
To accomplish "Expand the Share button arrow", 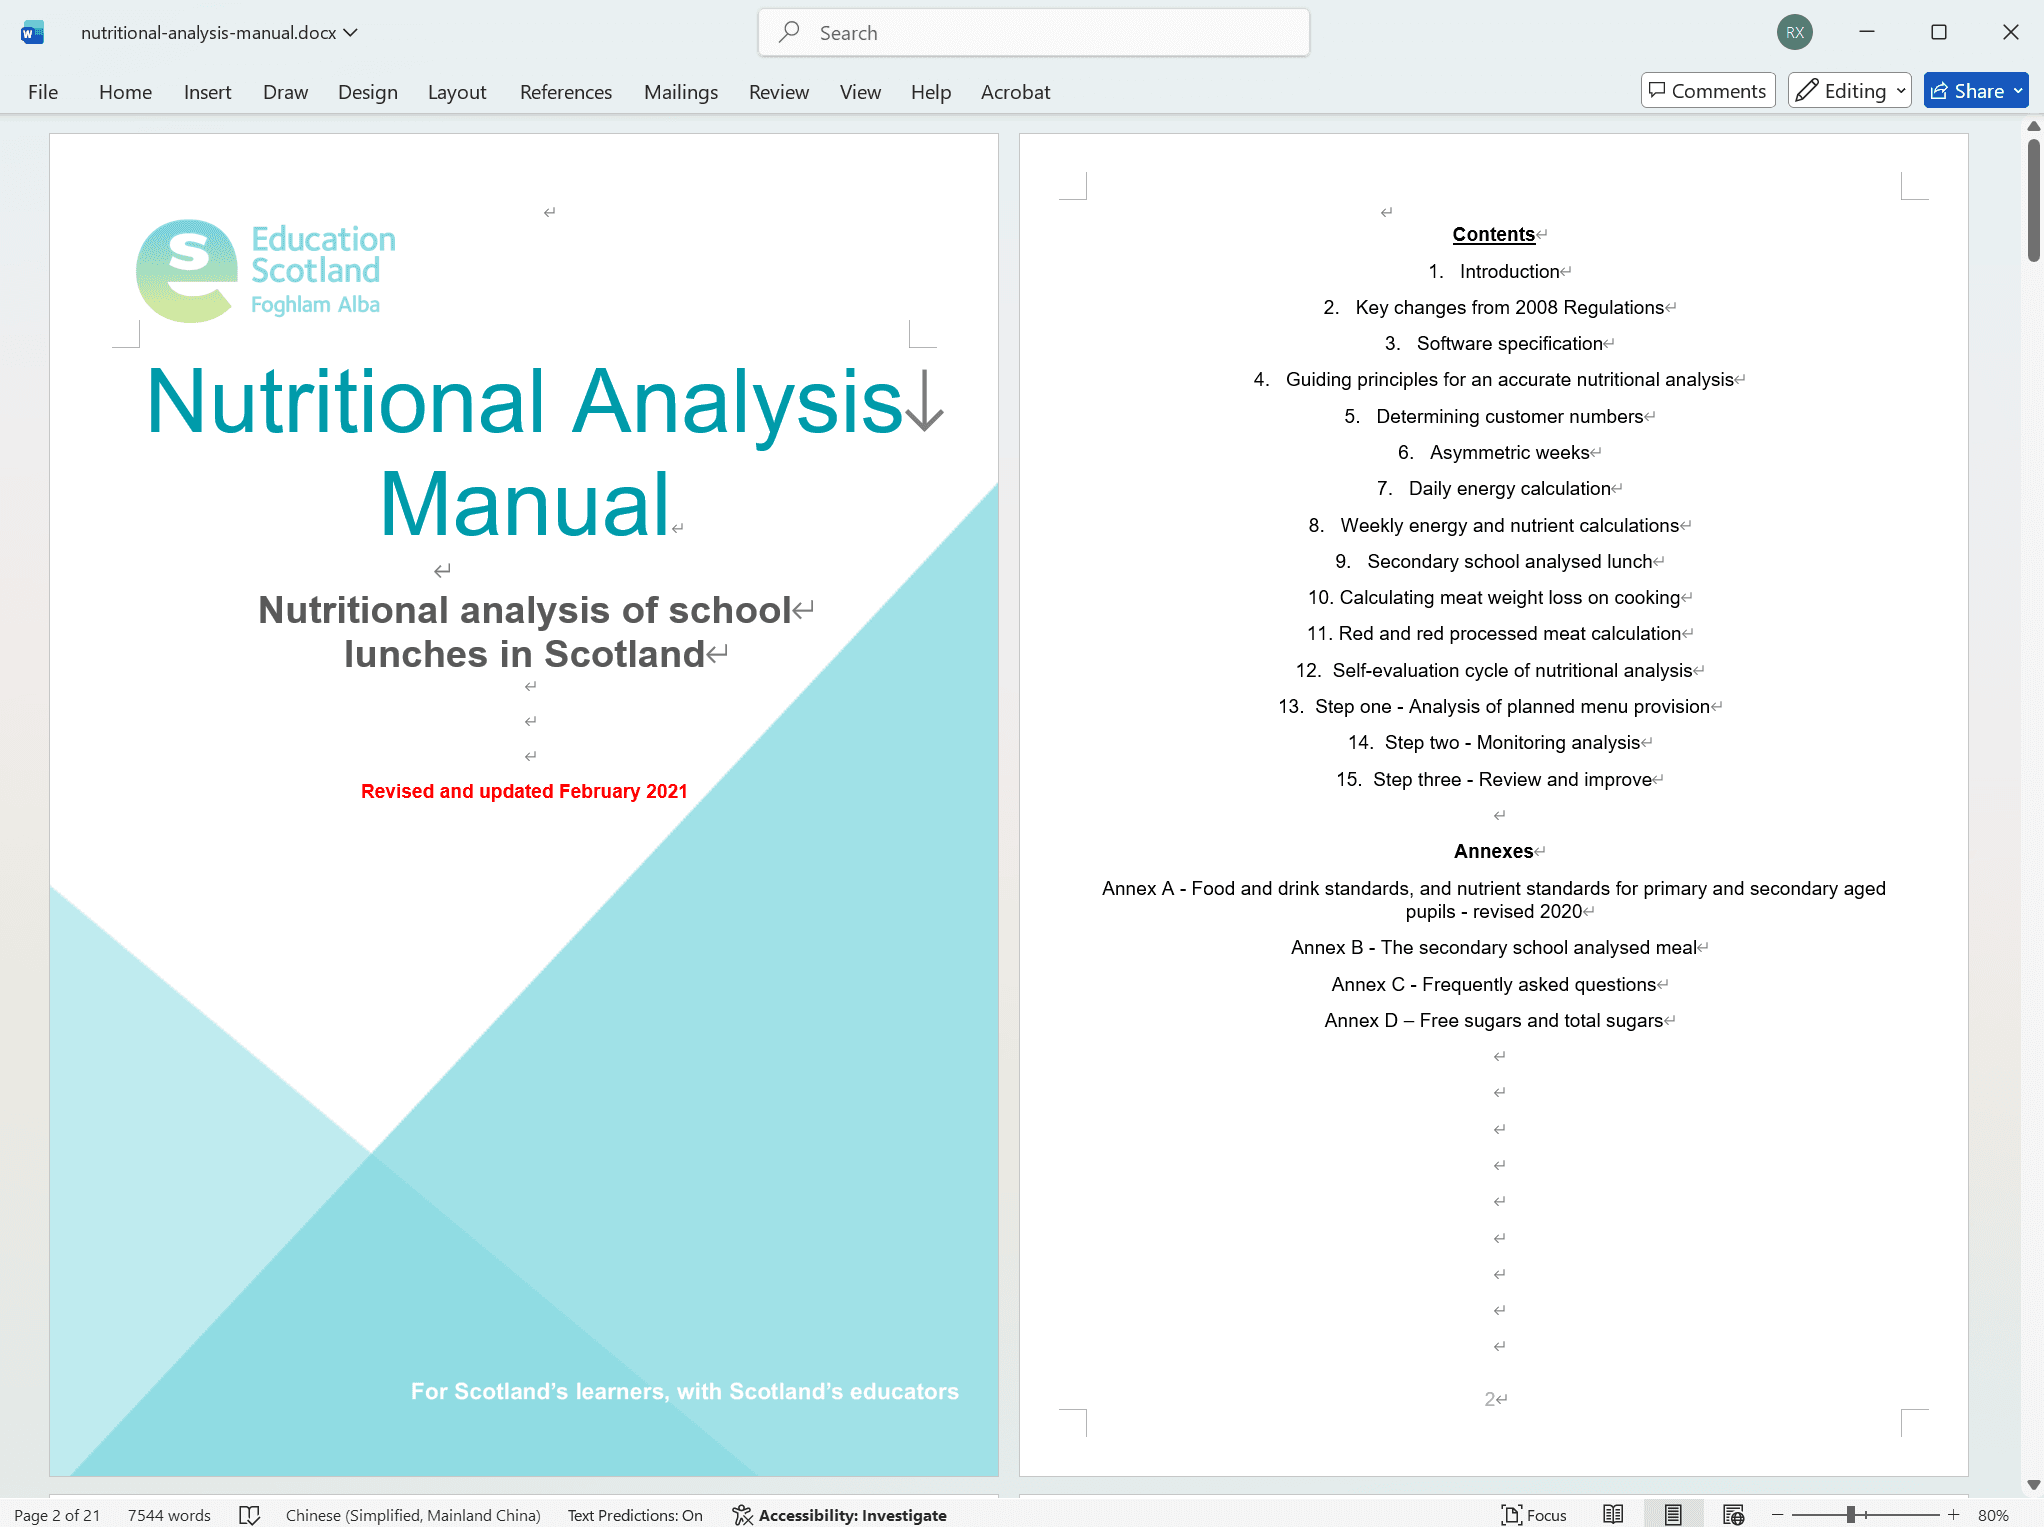I will (2018, 91).
